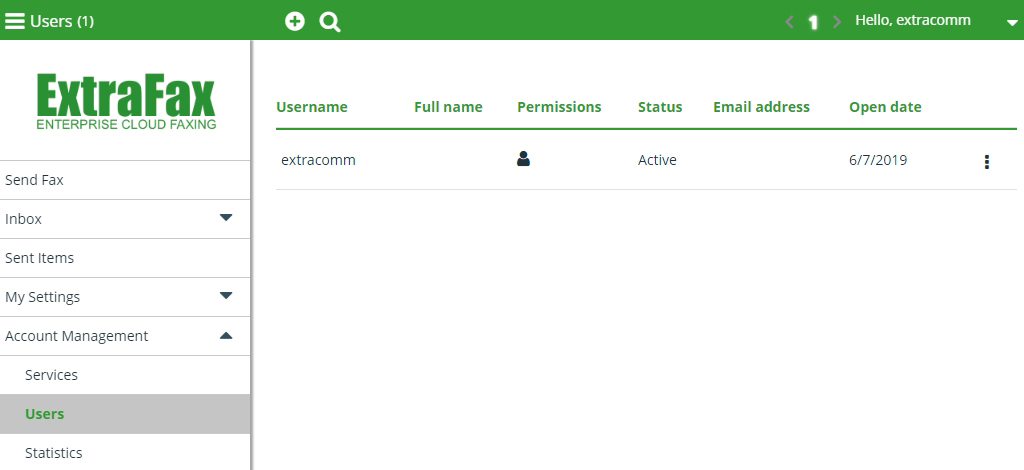Viewport: 1024px width, 470px height.
Task: Click the ExtraFax logo
Action: click(x=126, y=101)
